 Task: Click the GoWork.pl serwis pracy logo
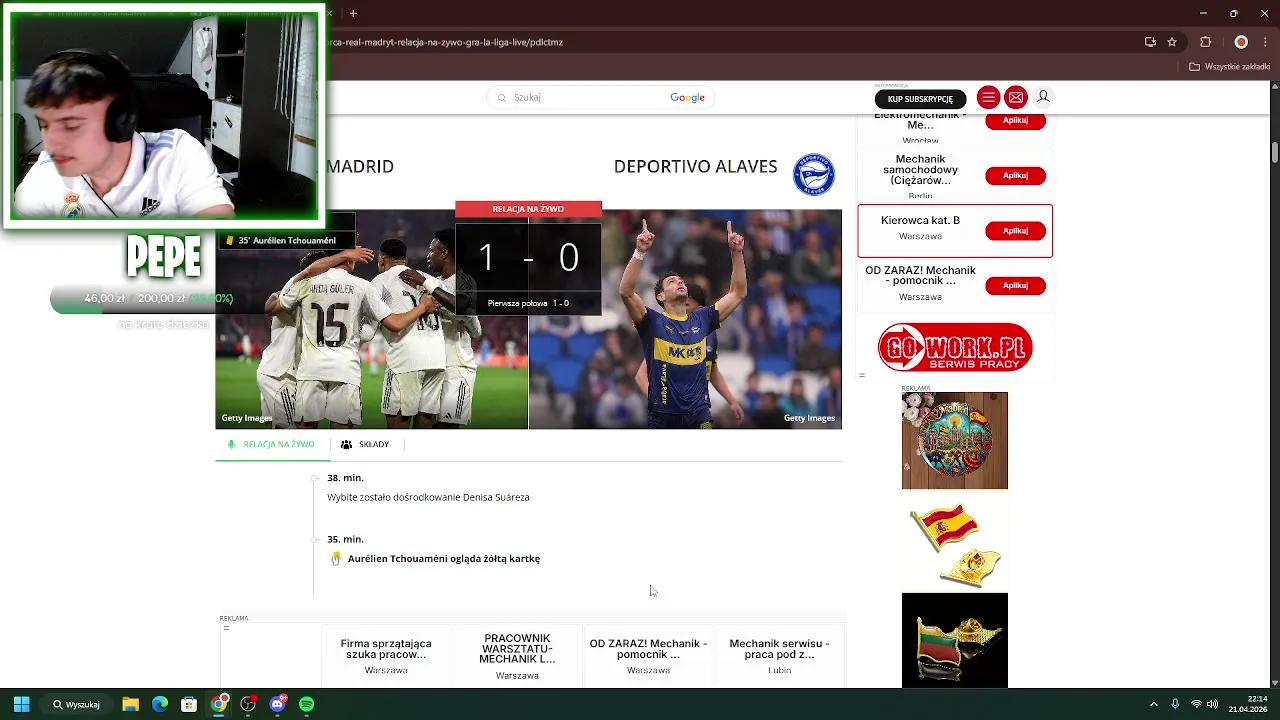coord(955,347)
